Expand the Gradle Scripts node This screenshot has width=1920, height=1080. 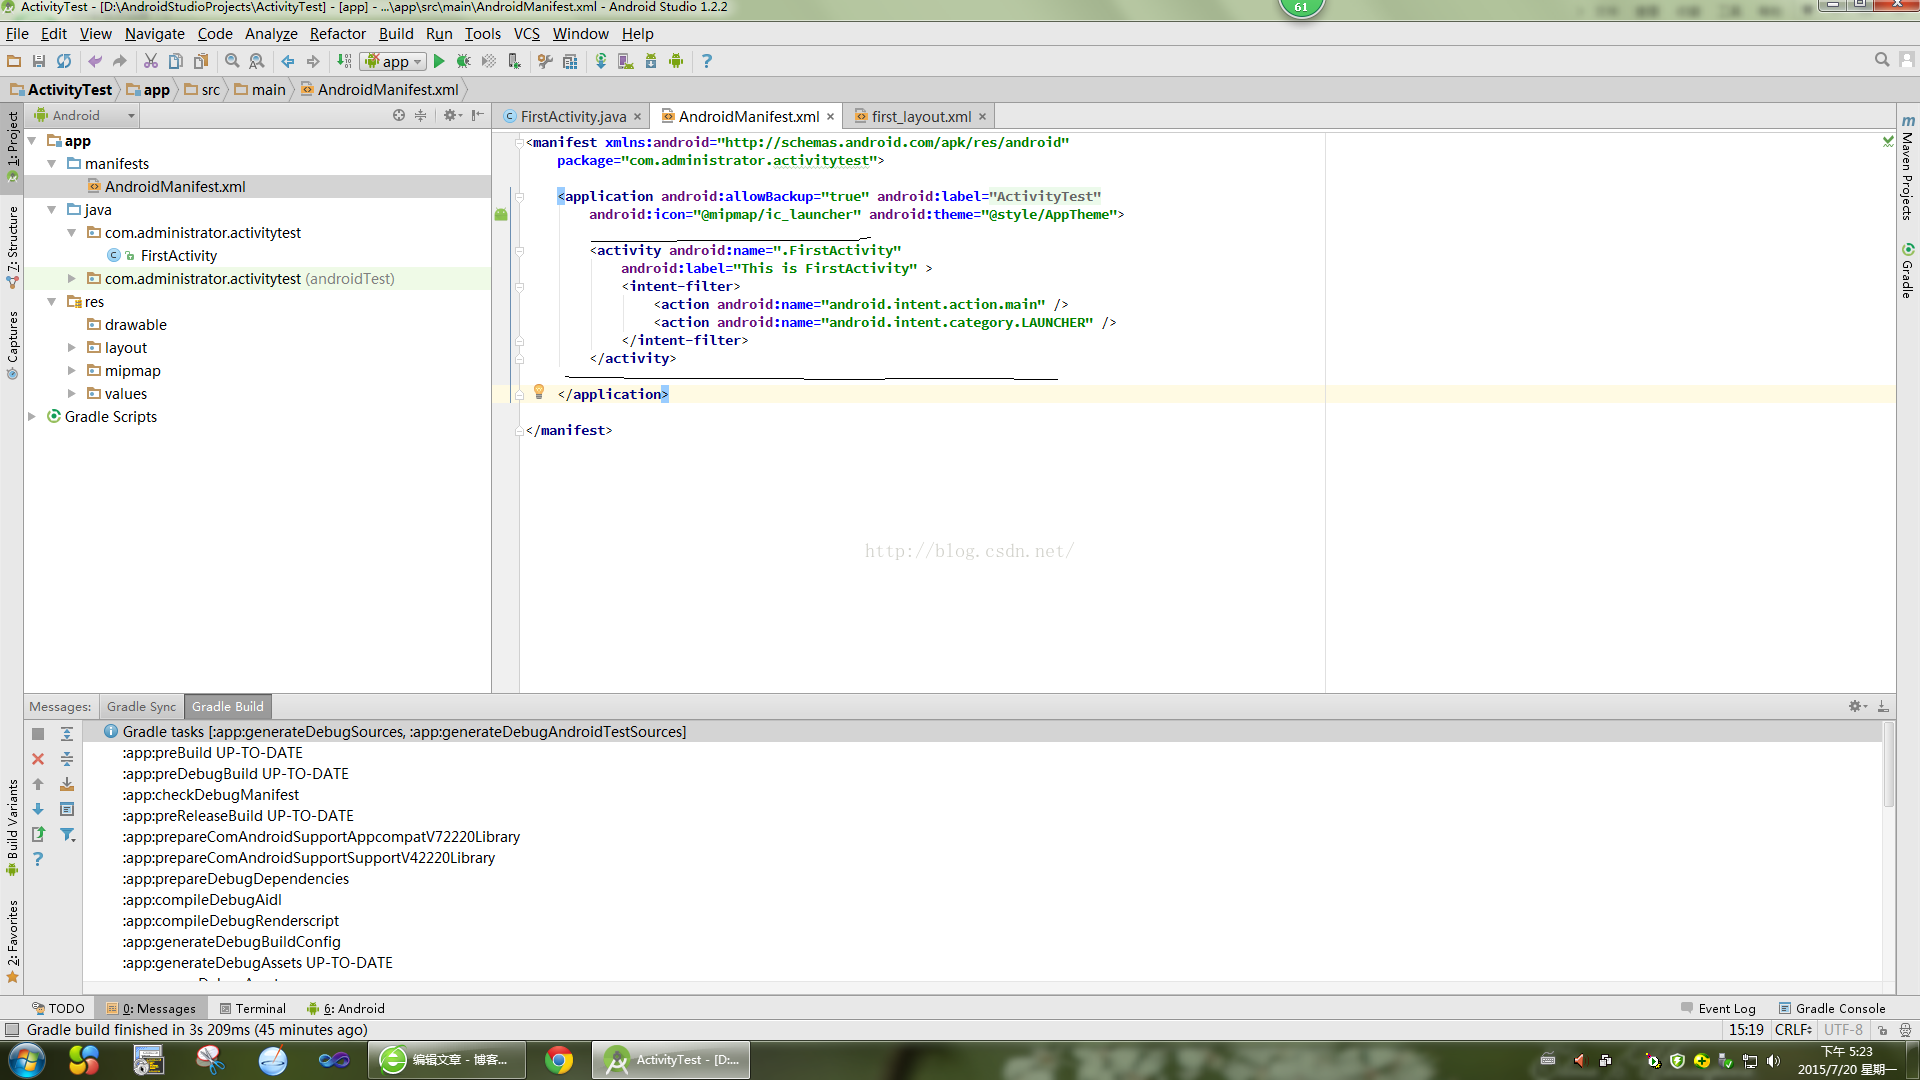(31, 416)
